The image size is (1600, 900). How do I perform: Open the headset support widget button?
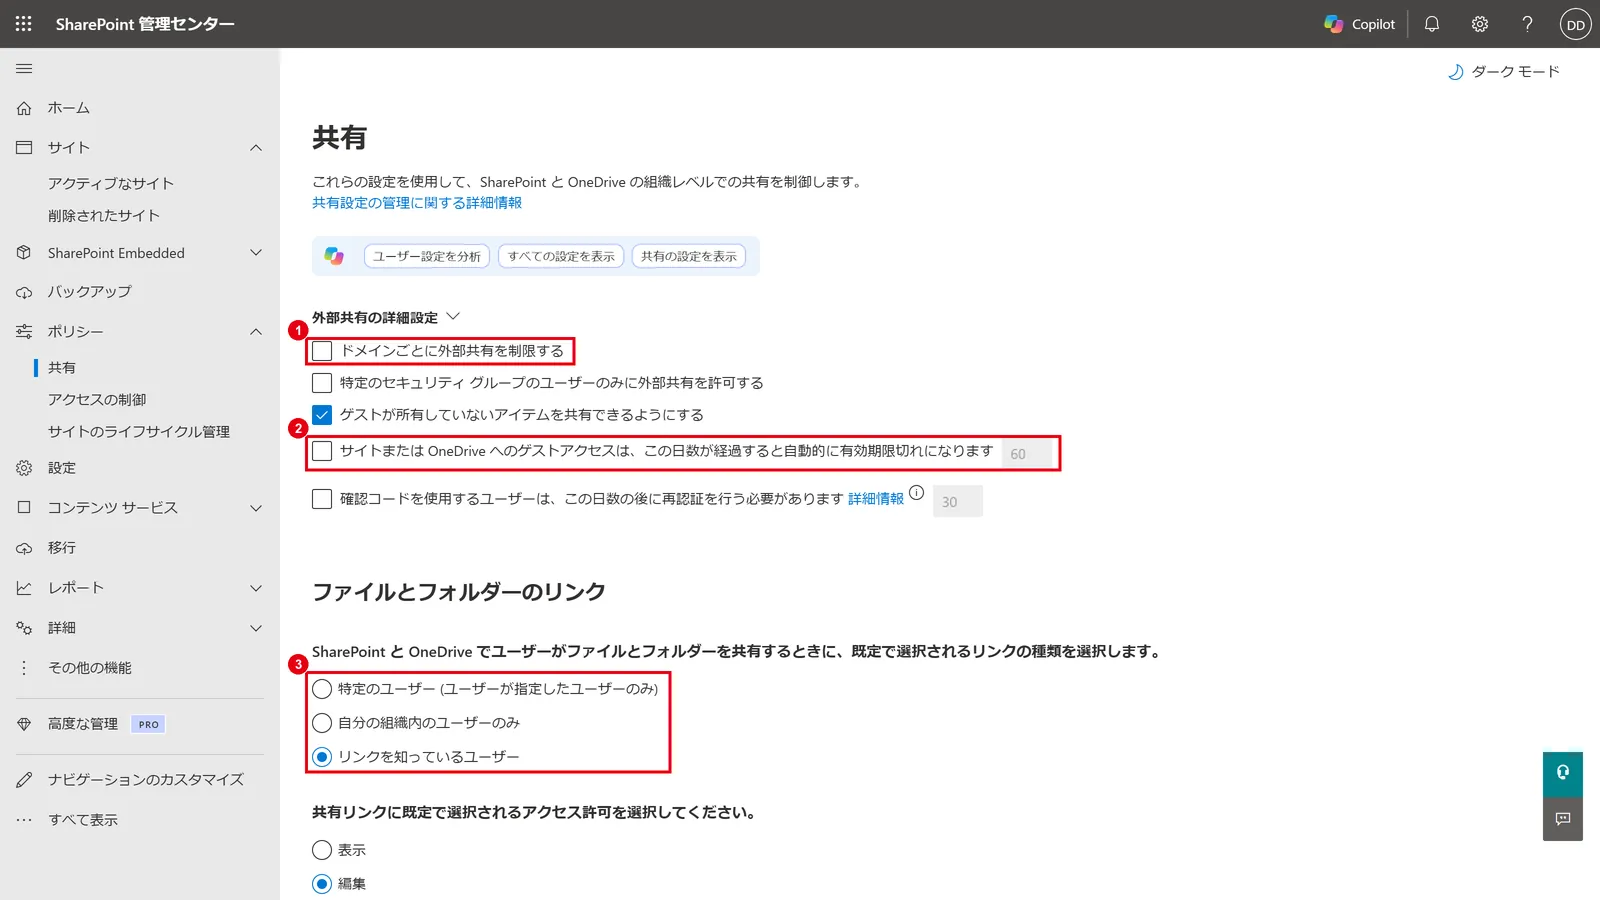point(1563,773)
